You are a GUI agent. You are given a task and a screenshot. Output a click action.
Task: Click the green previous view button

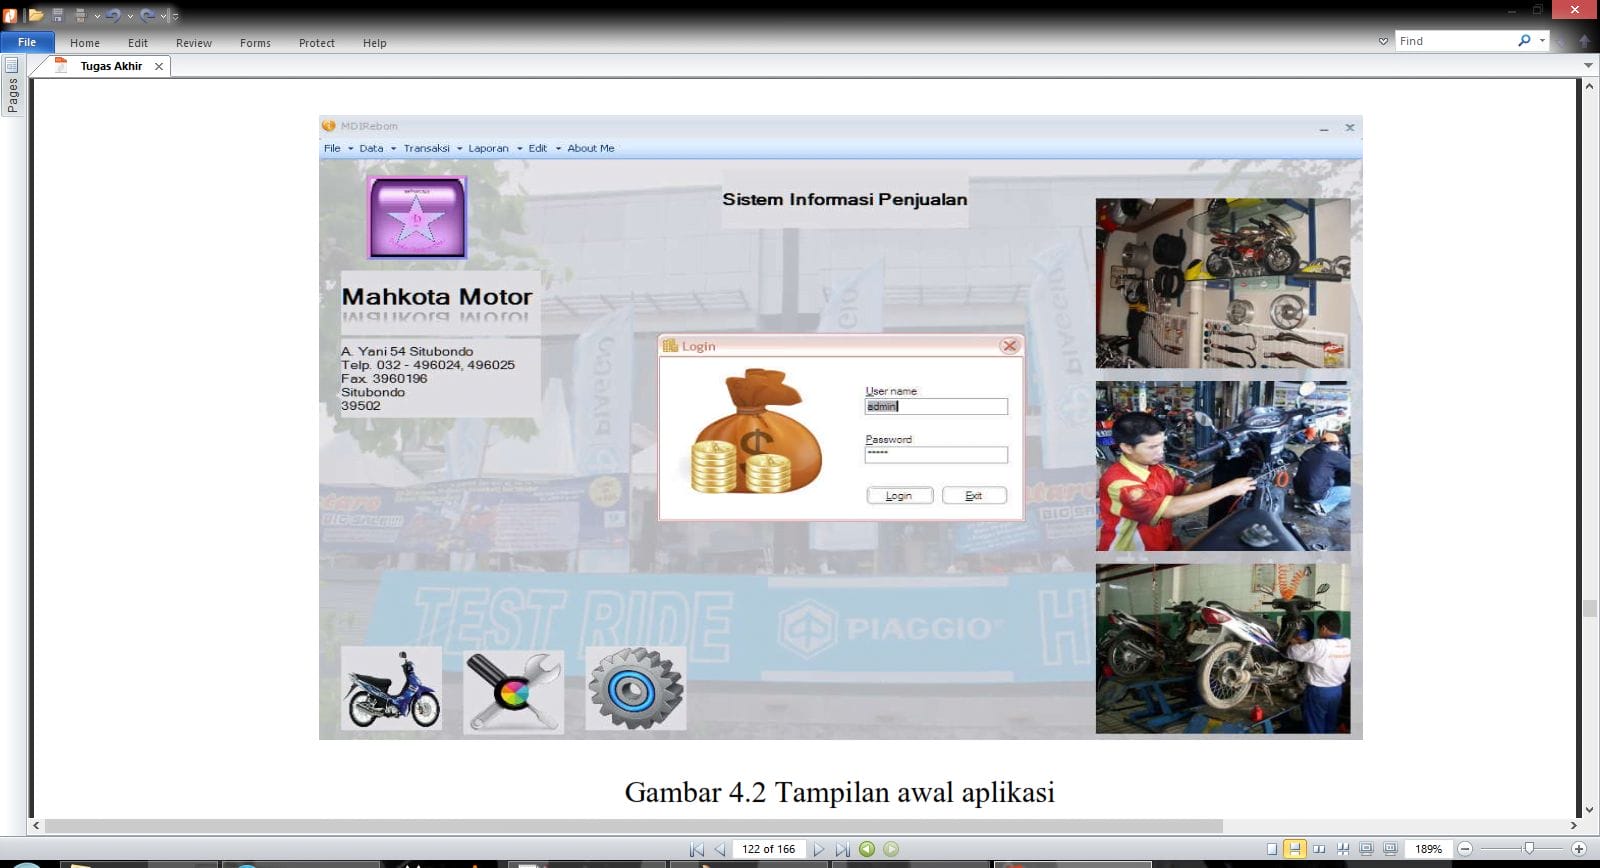(867, 849)
